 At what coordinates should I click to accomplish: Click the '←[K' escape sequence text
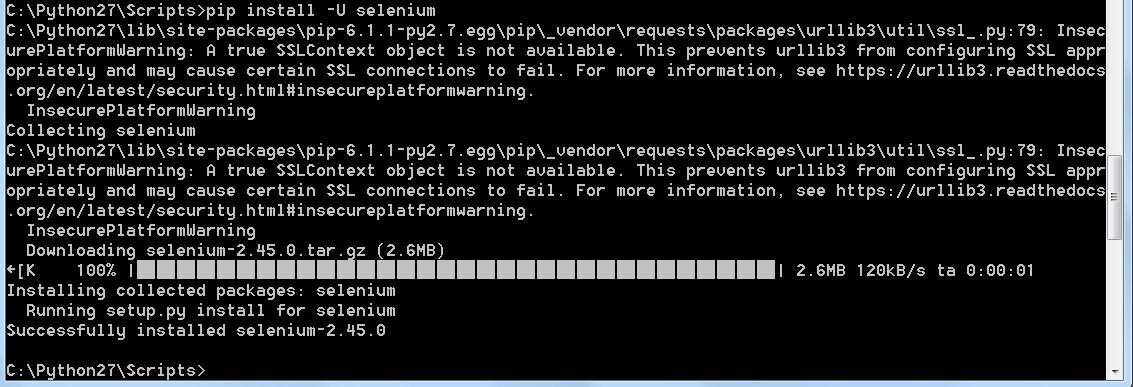pyautogui.click(x=21, y=271)
